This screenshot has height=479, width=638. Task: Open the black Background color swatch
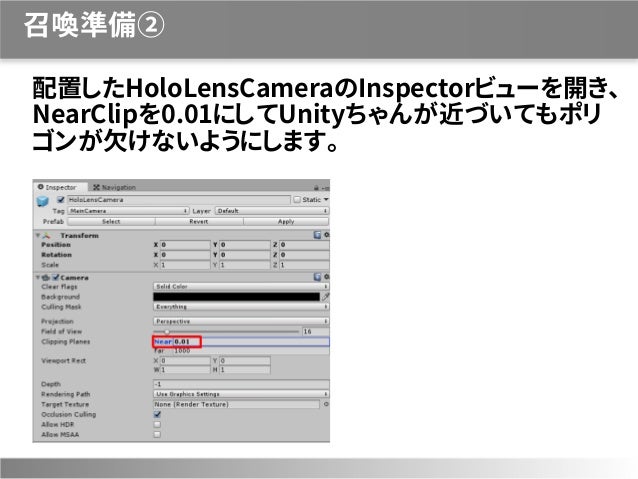[236, 297]
